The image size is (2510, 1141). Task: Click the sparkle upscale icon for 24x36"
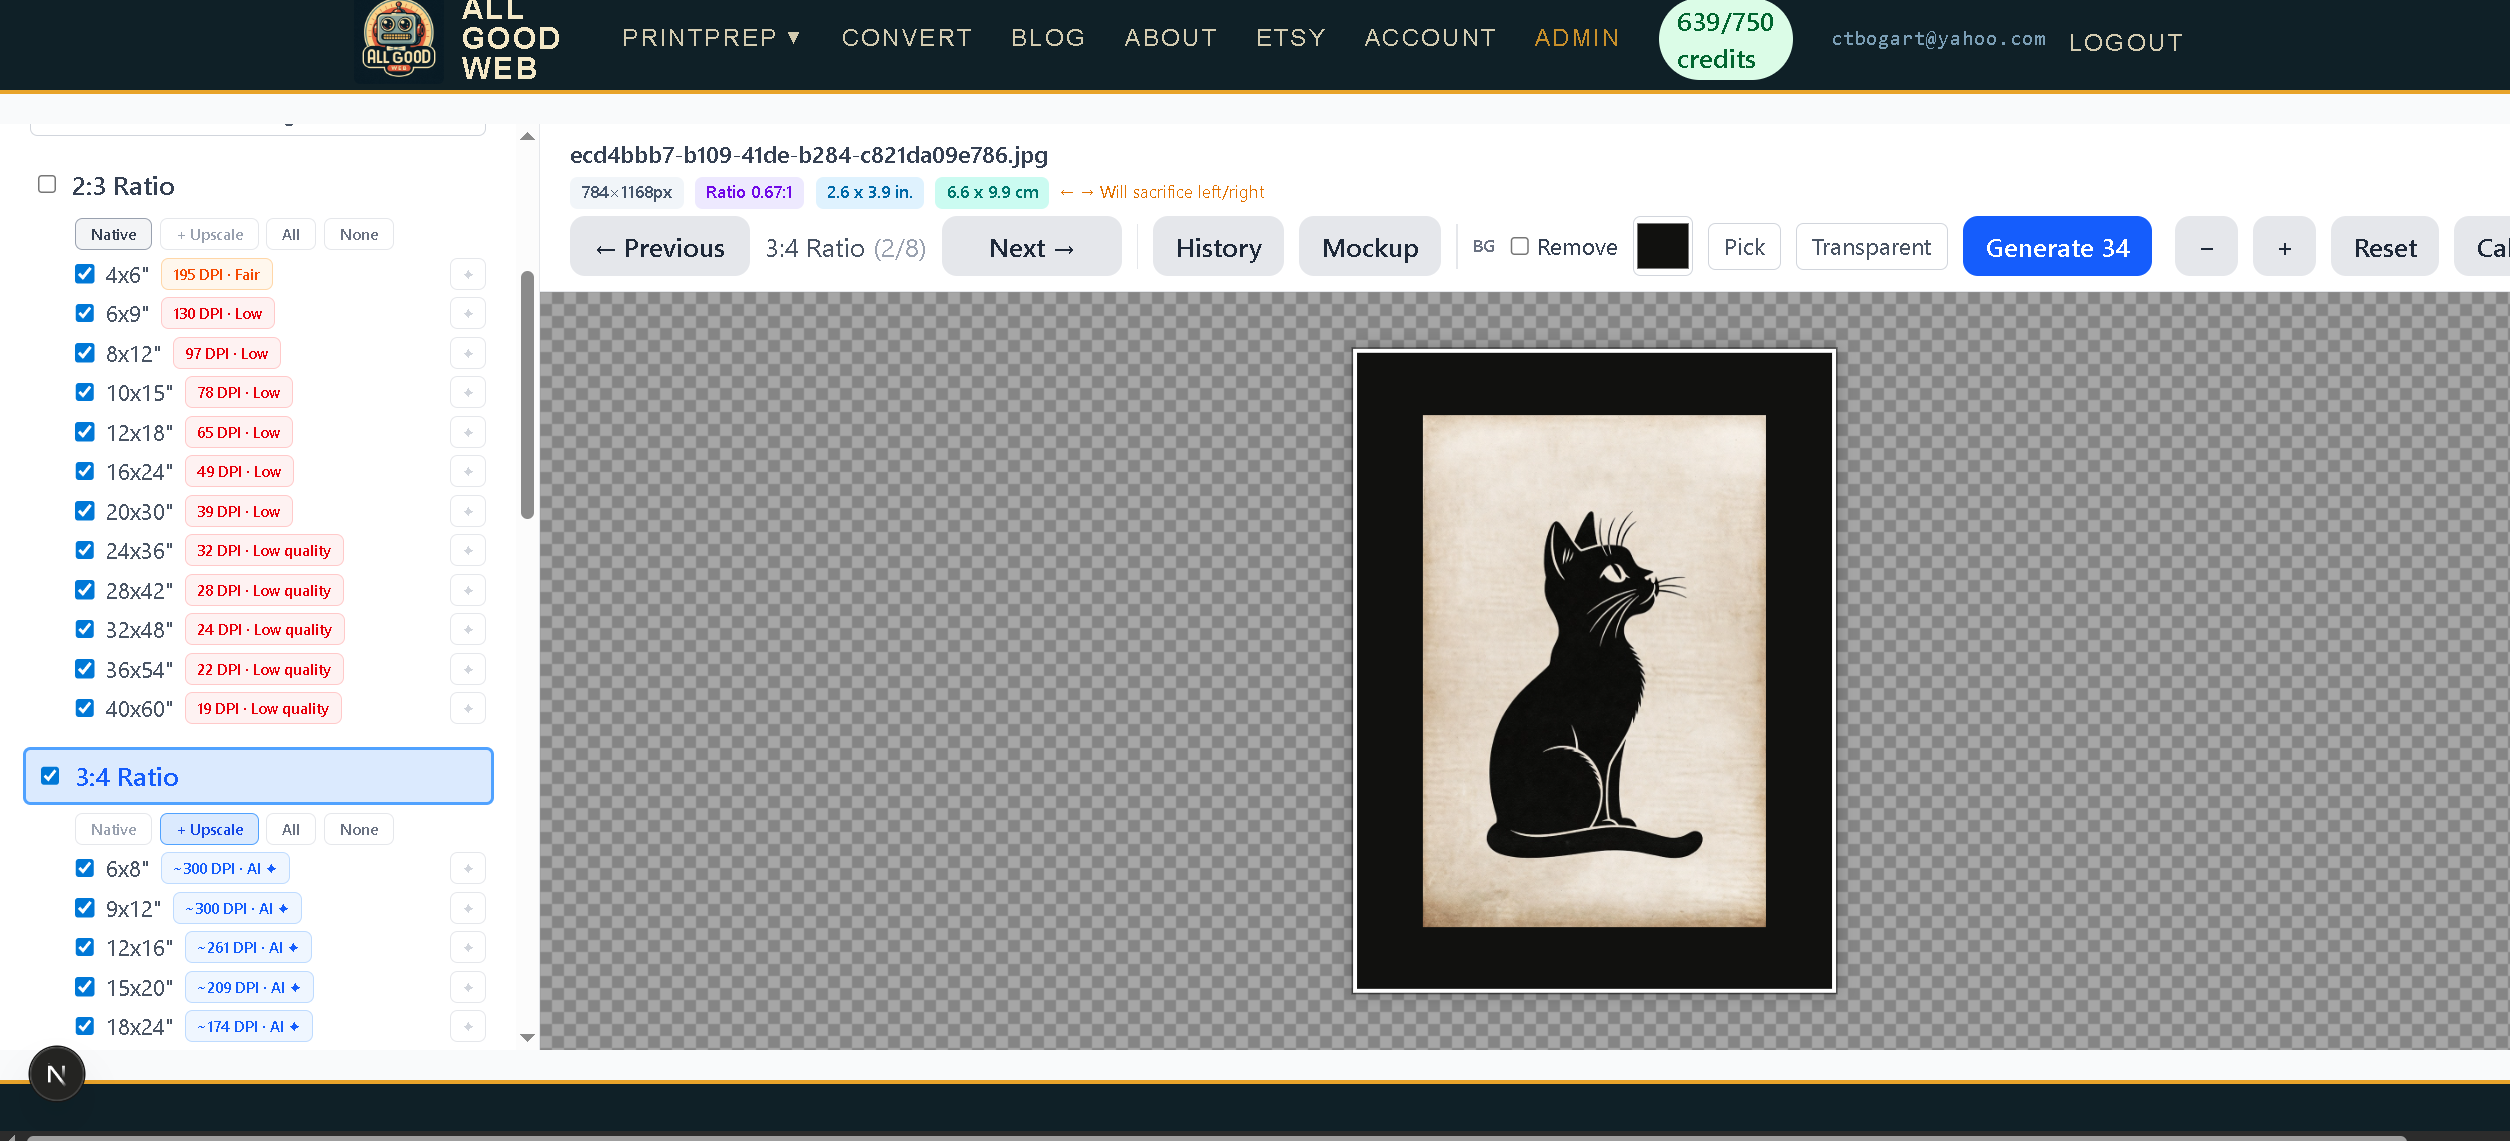tap(468, 551)
